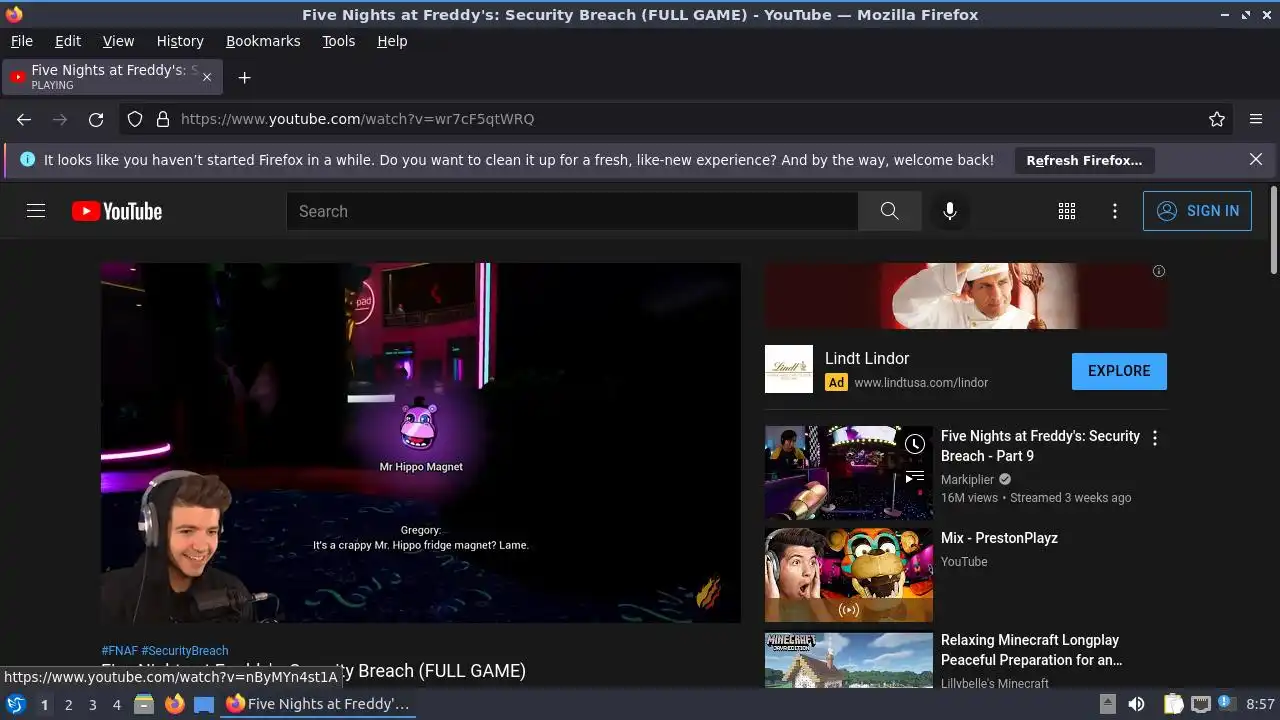Screen dimensions: 1280x720
Task: Open the Help menu
Action: click(392, 41)
